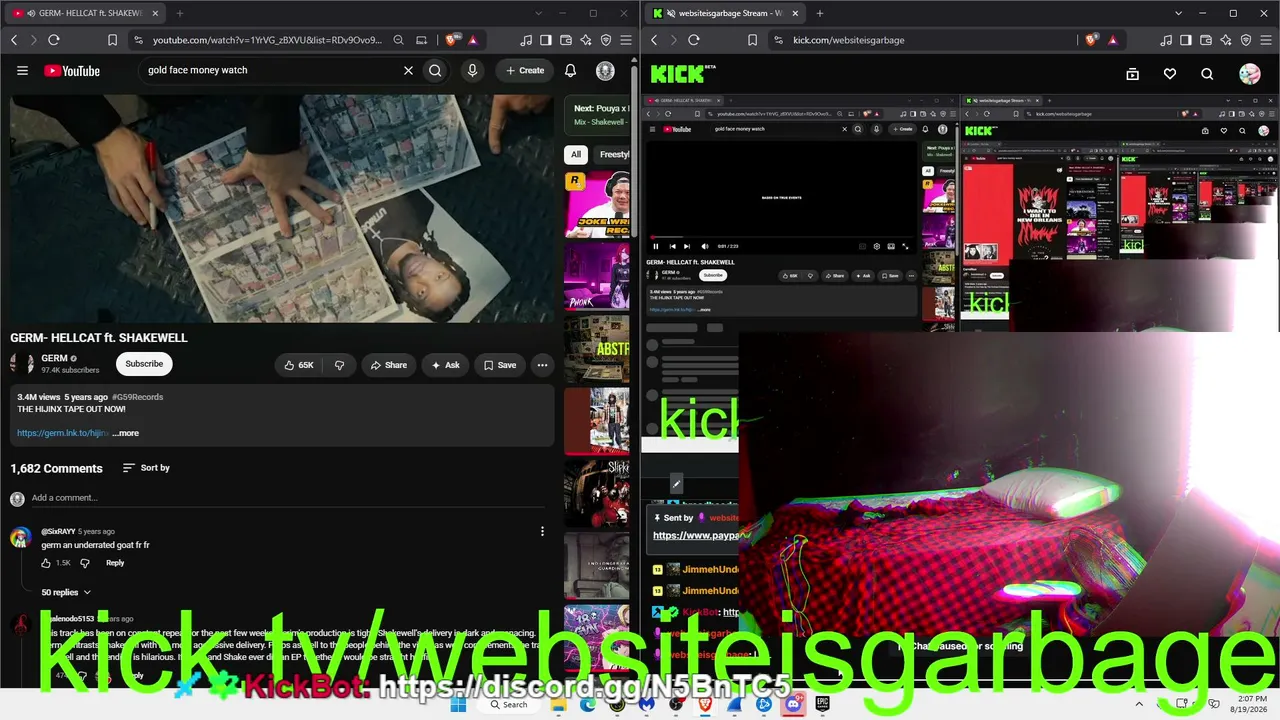Screen dimensions: 1280x720
Task: Open the Kick browse icon
Action: coord(1132,74)
